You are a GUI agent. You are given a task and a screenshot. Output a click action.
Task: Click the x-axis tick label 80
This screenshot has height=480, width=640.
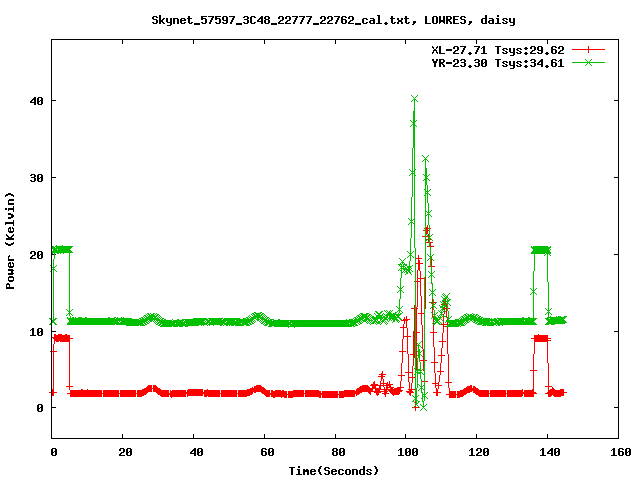pos(338,452)
